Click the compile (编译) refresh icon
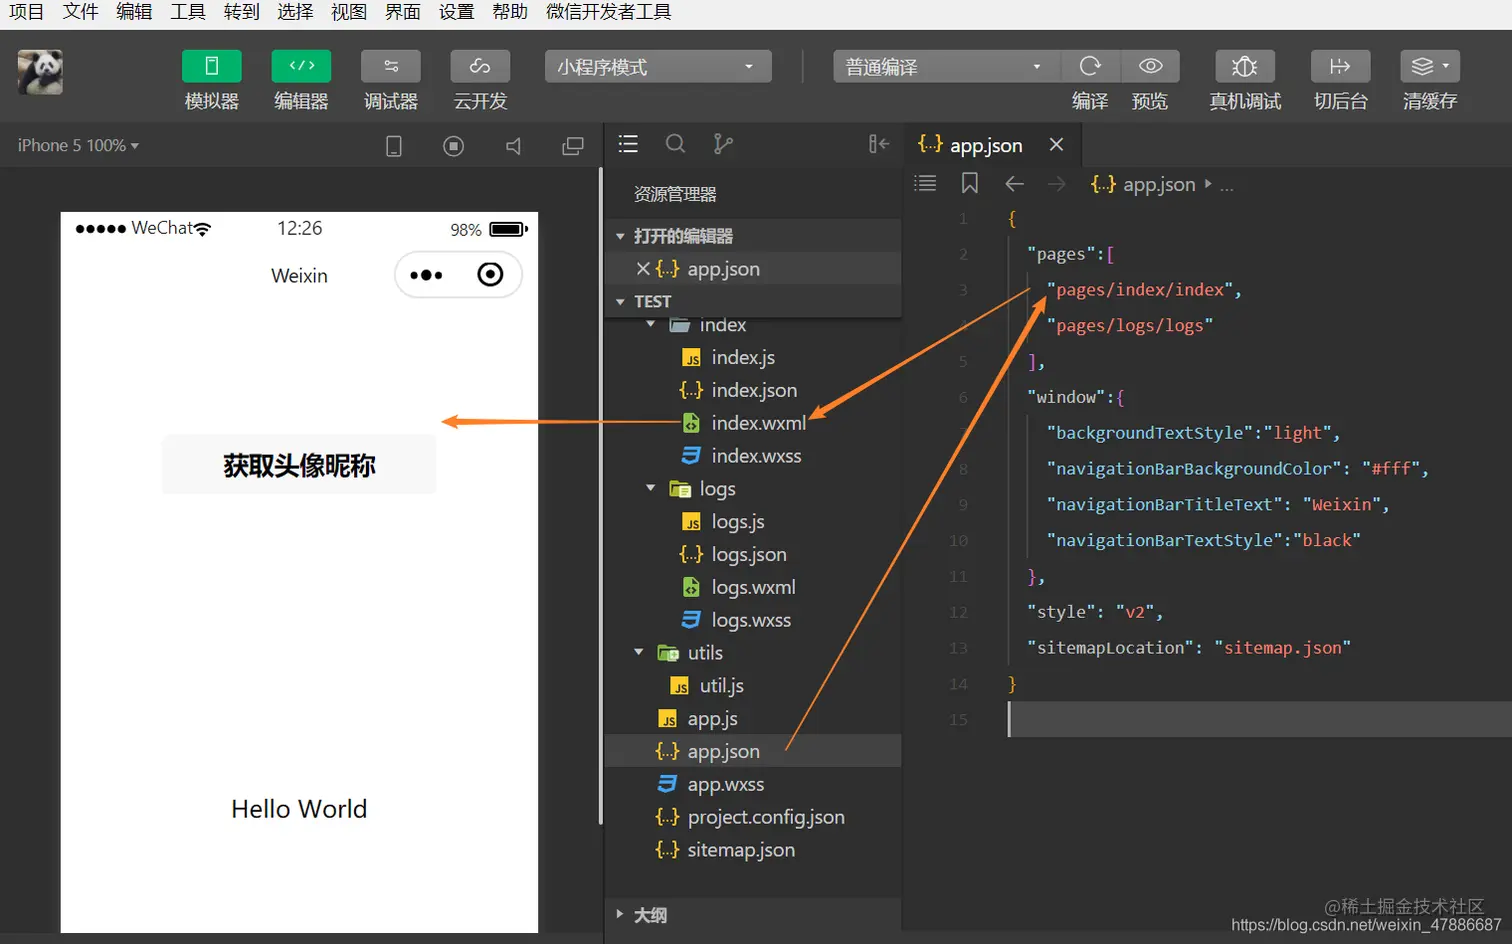The height and width of the screenshot is (944, 1512). 1090,66
